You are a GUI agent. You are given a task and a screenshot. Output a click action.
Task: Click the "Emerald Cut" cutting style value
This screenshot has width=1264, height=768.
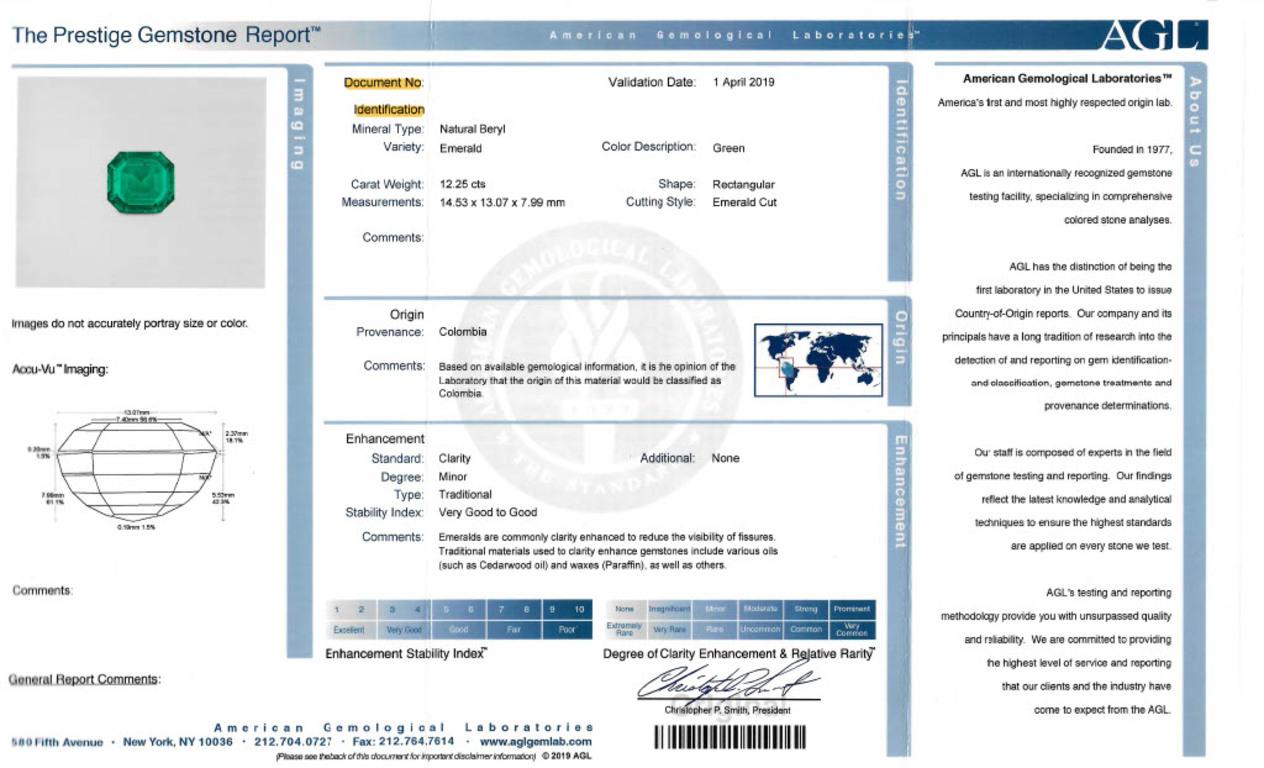744,202
